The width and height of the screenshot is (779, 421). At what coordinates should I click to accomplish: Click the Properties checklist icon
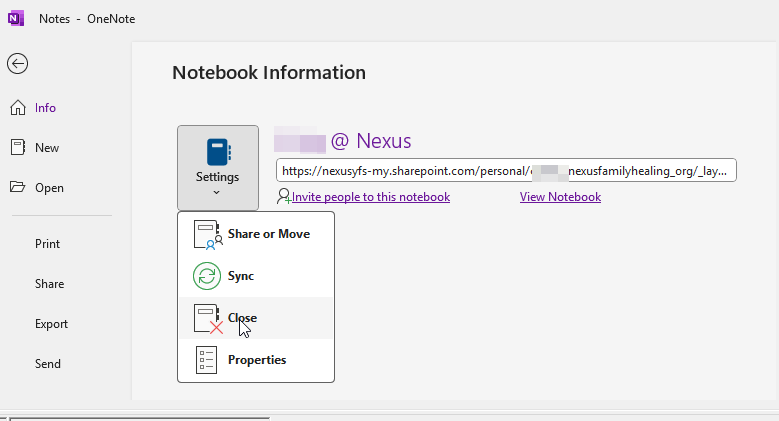pos(206,360)
